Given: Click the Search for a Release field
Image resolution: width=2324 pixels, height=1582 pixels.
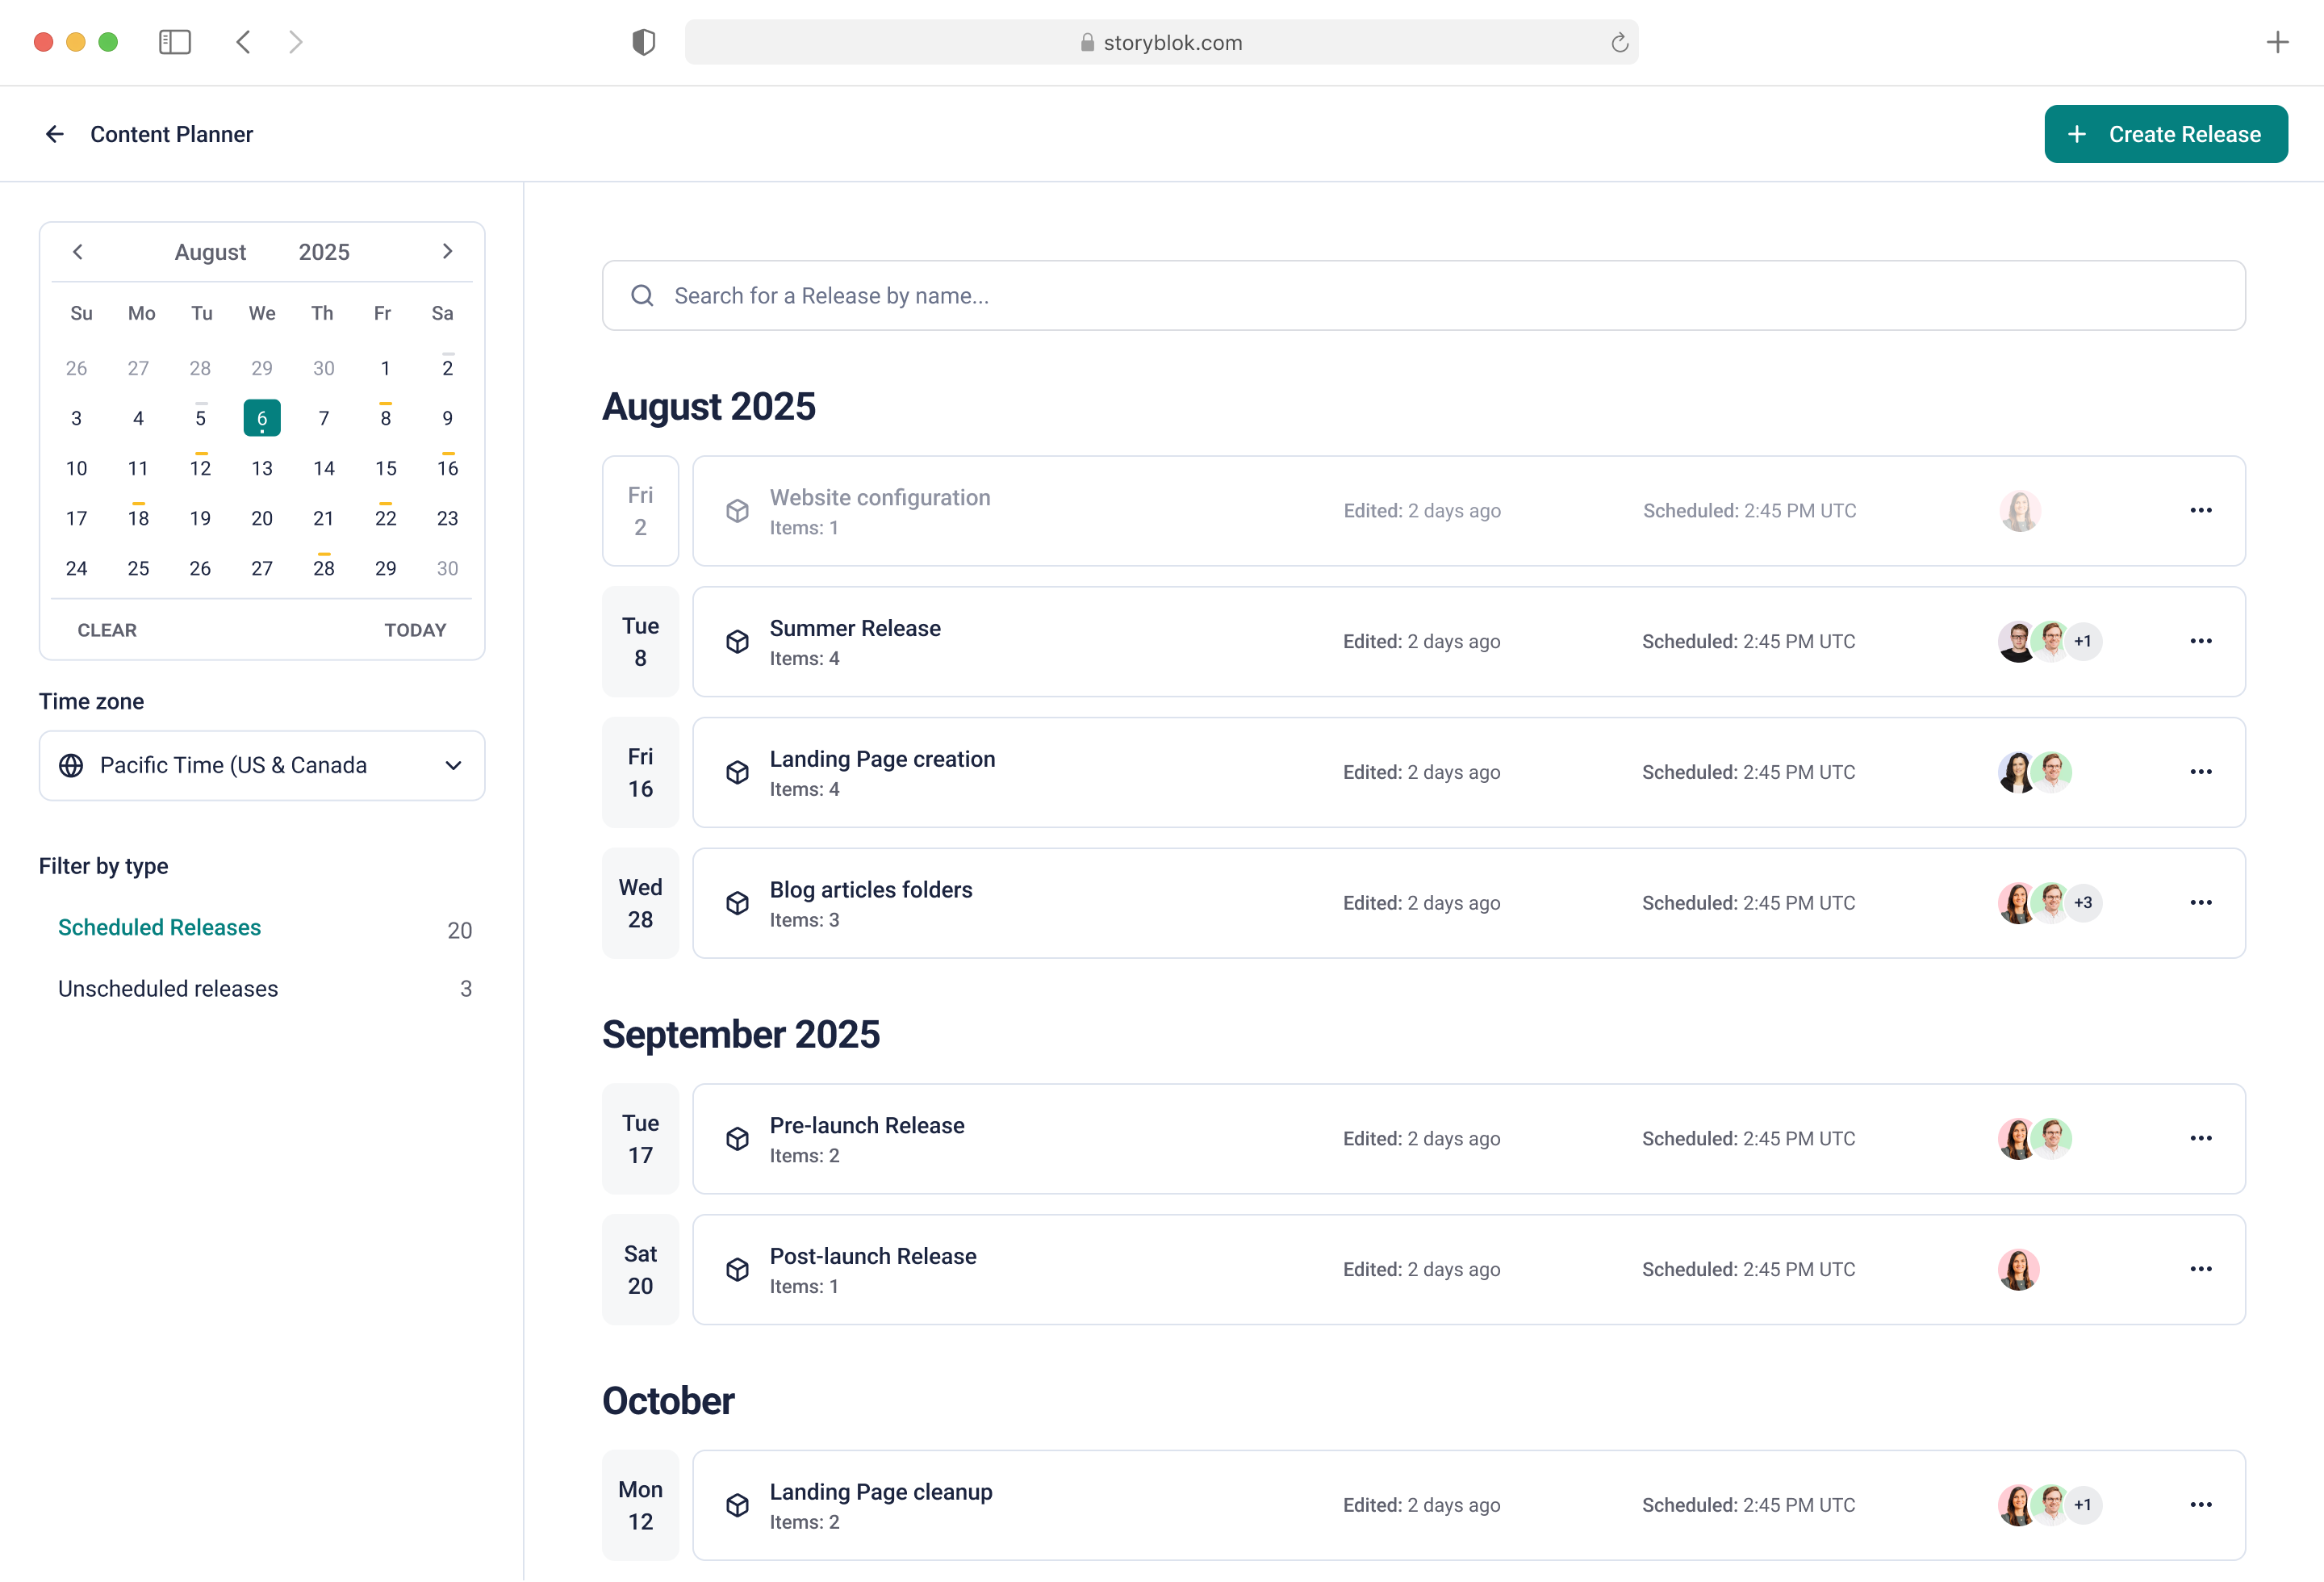Looking at the screenshot, I should tap(1423, 296).
